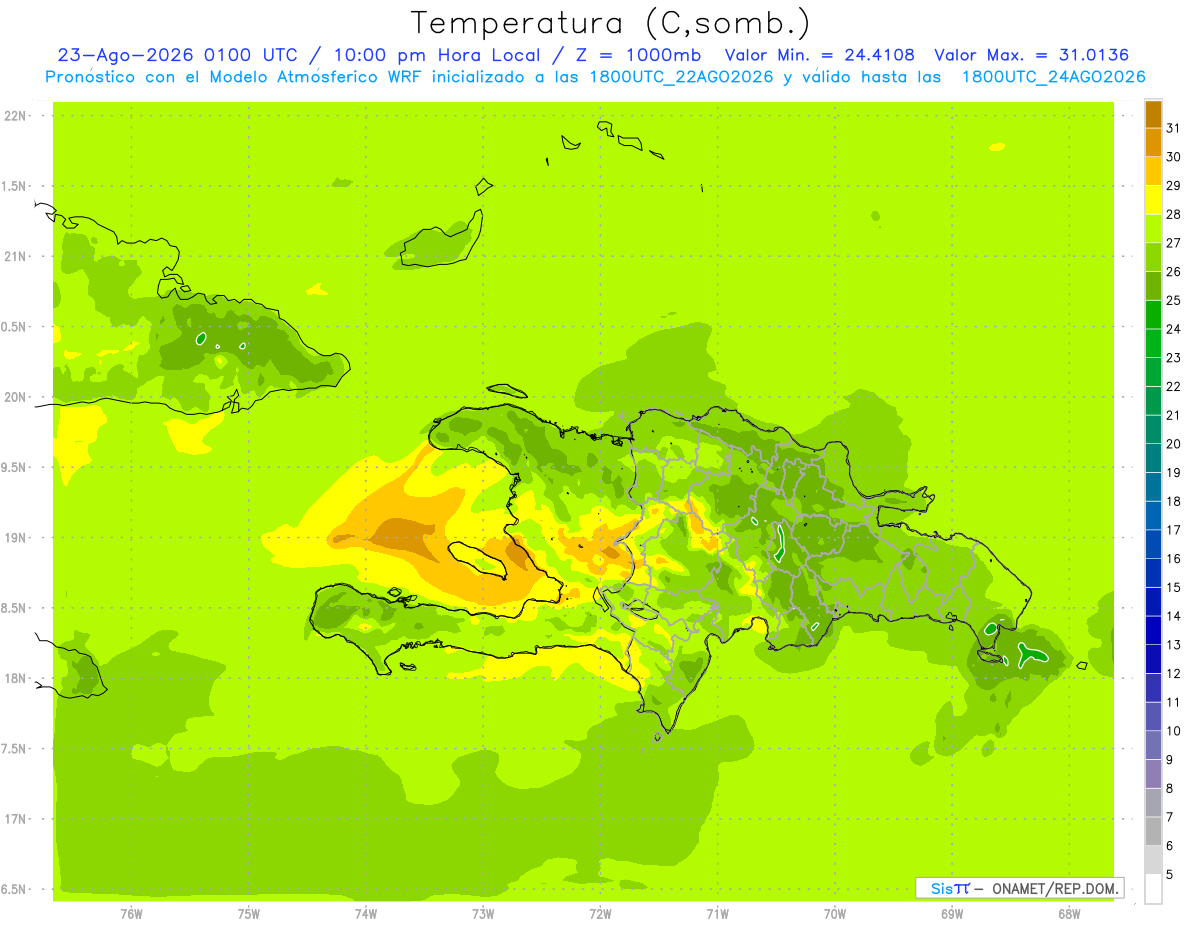Click the legend scale number "31"
The height and width of the screenshot is (927, 1200).
click(x=1174, y=128)
